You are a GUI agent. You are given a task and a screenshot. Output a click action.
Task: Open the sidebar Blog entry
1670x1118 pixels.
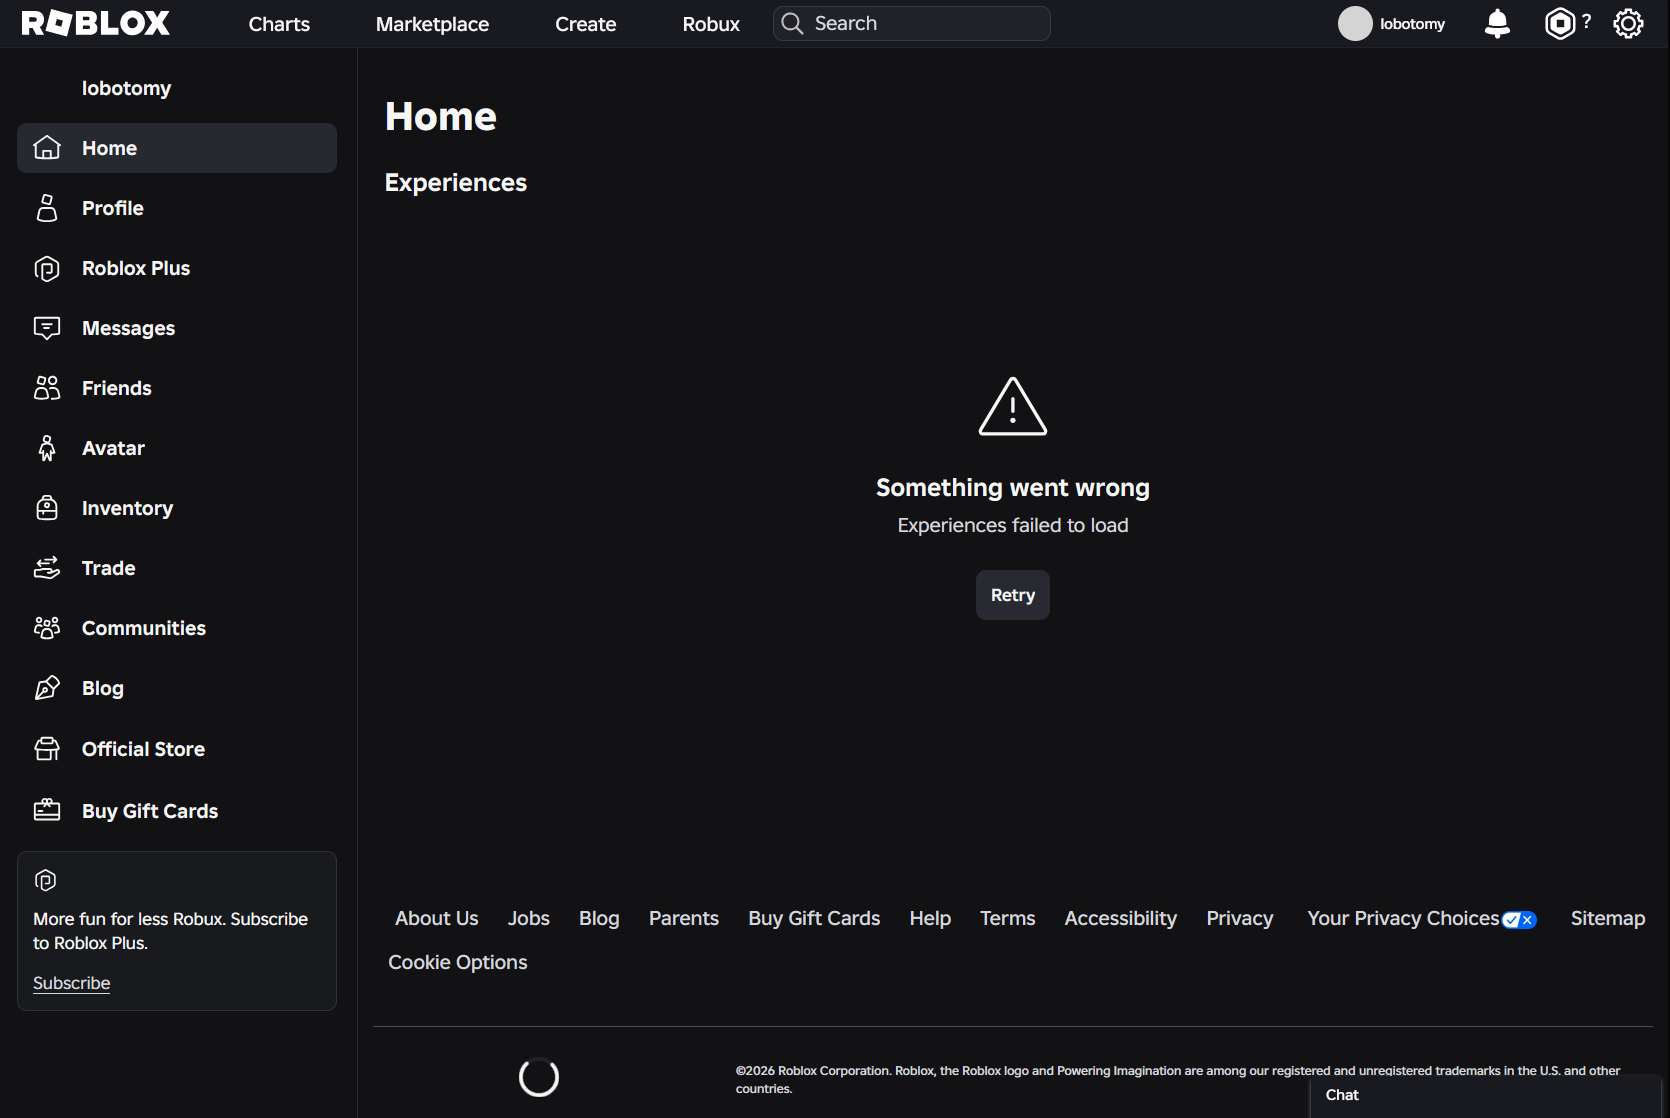coord(177,688)
